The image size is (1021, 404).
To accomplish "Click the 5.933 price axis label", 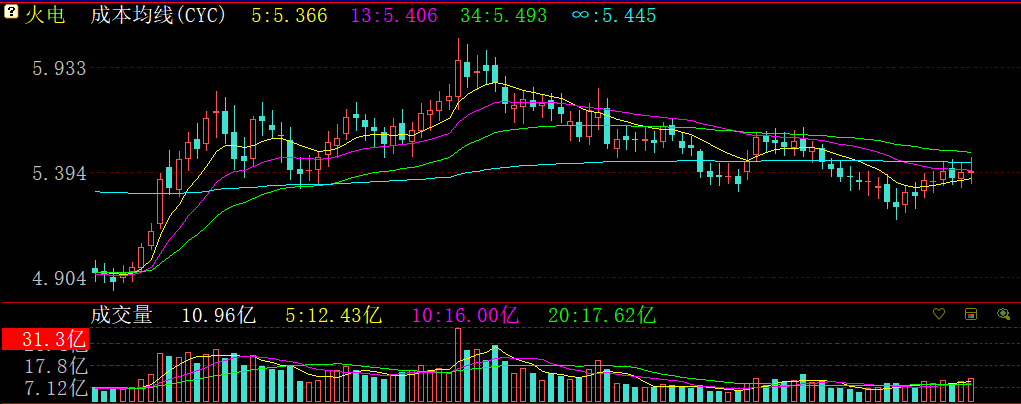I will point(60,68).
